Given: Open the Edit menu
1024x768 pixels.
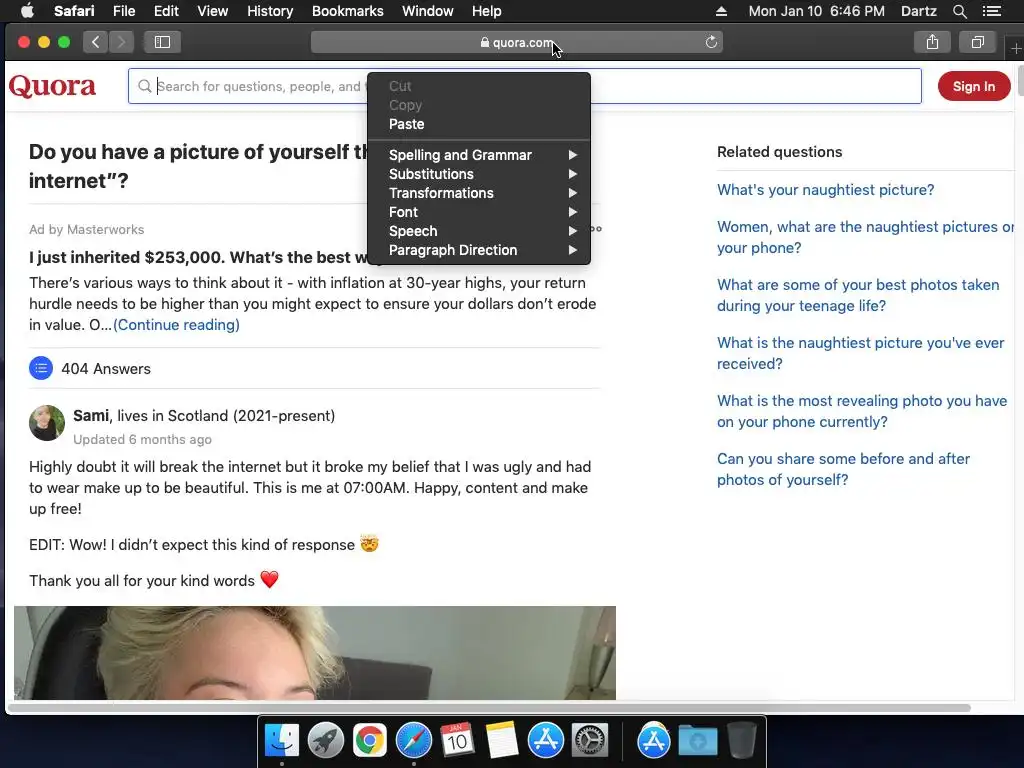Looking at the screenshot, I should [x=166, y=11].
